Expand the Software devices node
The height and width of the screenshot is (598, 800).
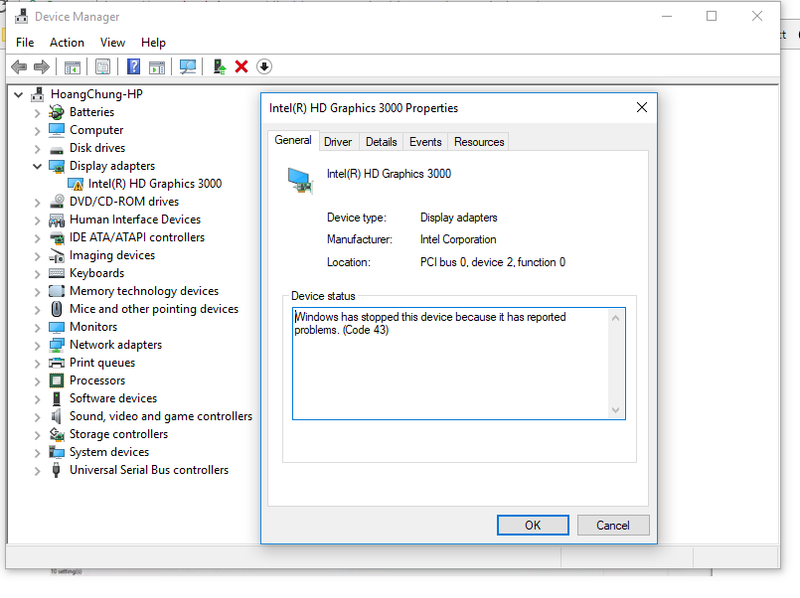[x=37, y=398]
